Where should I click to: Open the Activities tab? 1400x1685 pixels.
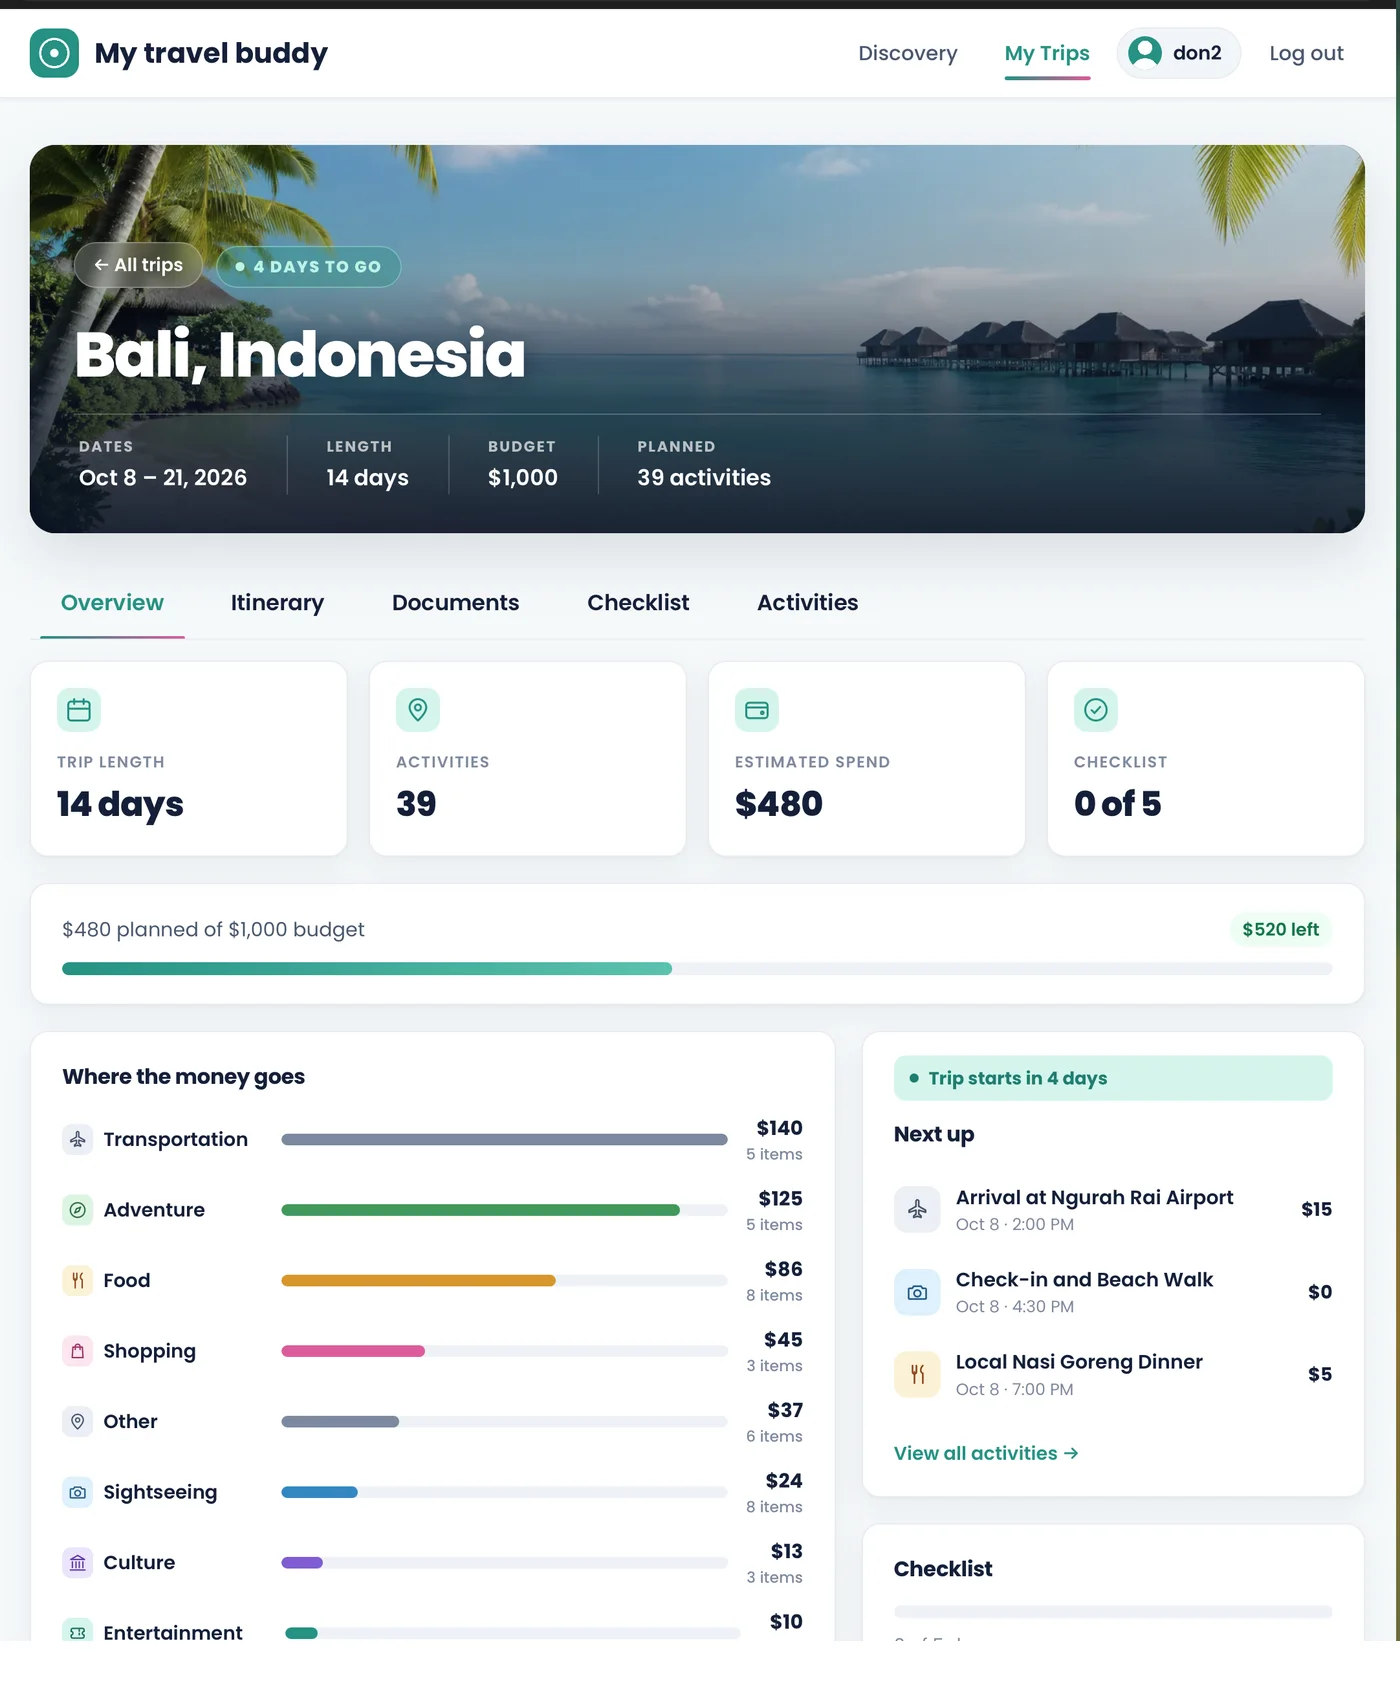tap(807, 603)
